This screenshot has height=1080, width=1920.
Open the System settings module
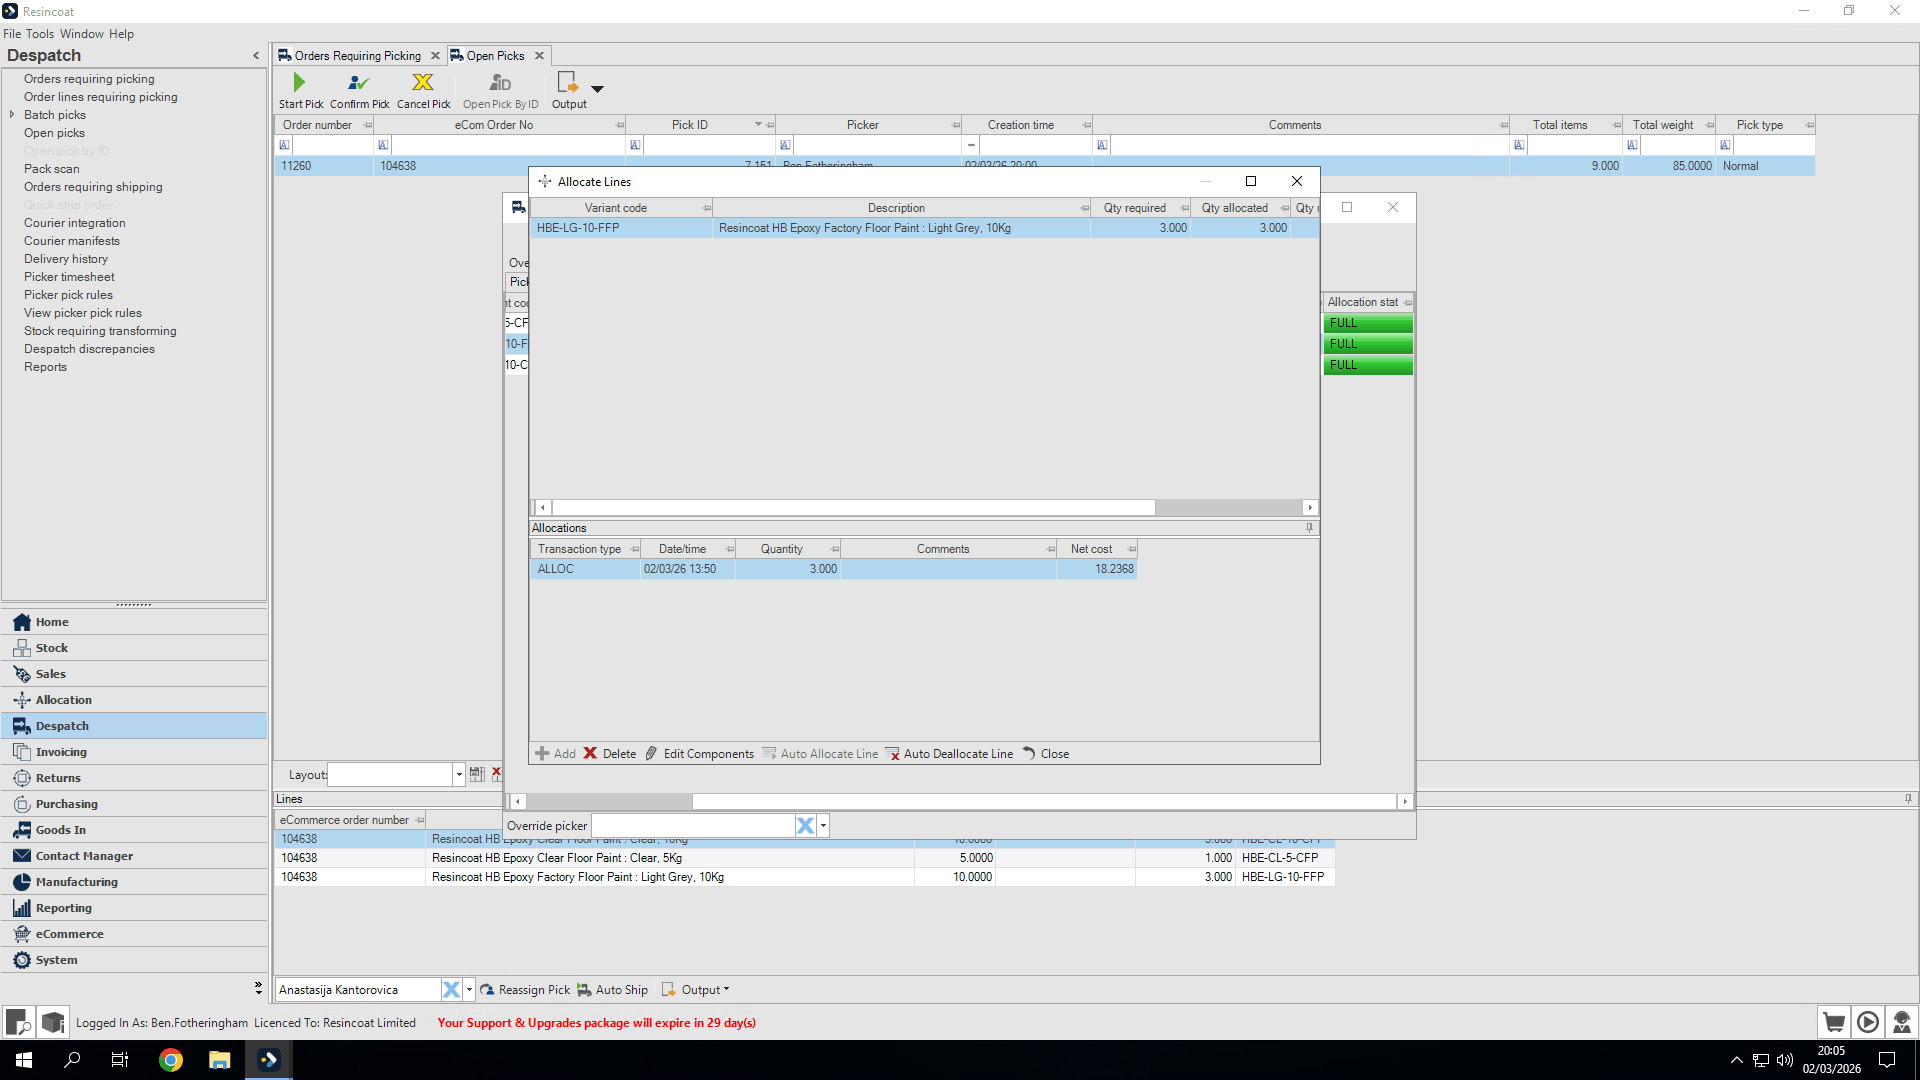click(134, 960)
